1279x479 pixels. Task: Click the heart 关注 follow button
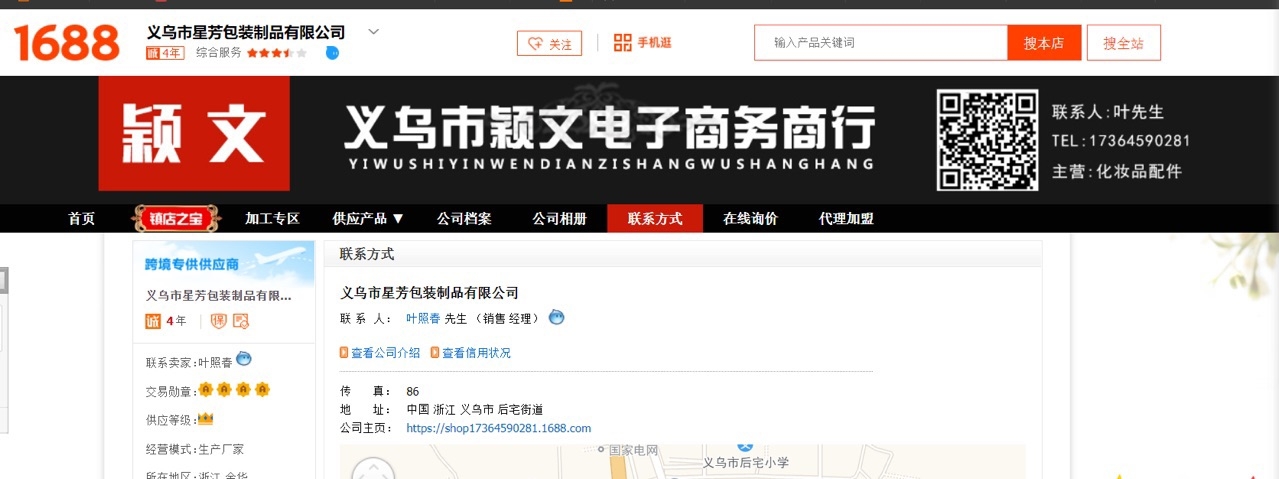coord(549,43)
